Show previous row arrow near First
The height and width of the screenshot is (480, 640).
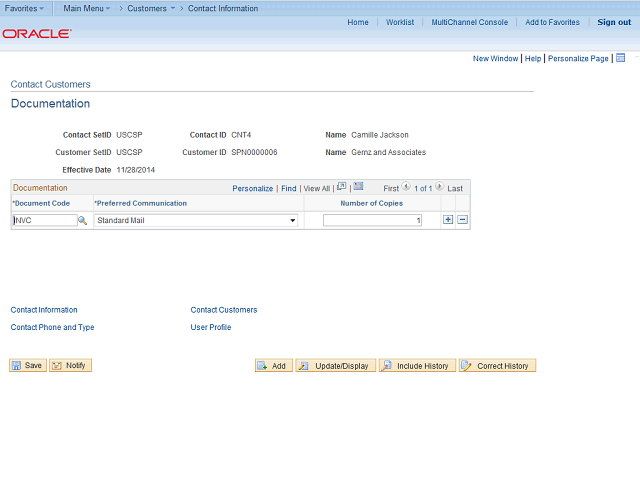(406, 187)
